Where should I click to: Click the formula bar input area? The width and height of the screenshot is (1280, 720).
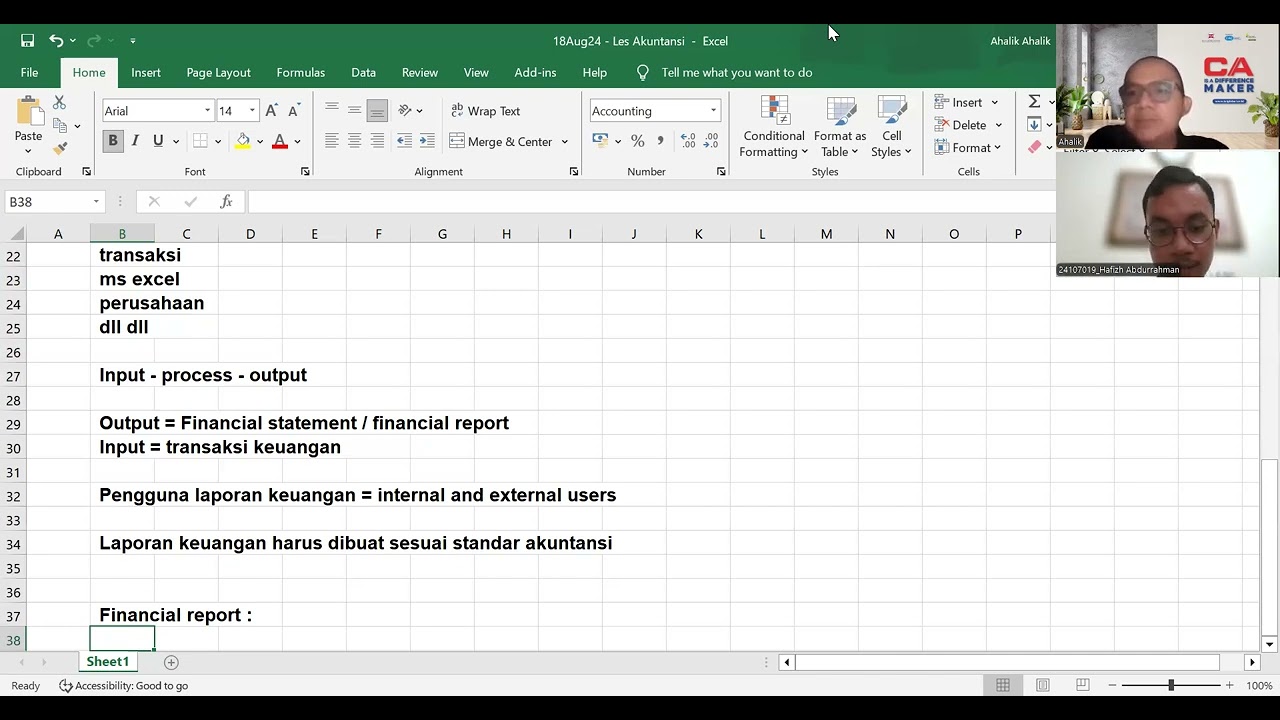coord(651,202)
